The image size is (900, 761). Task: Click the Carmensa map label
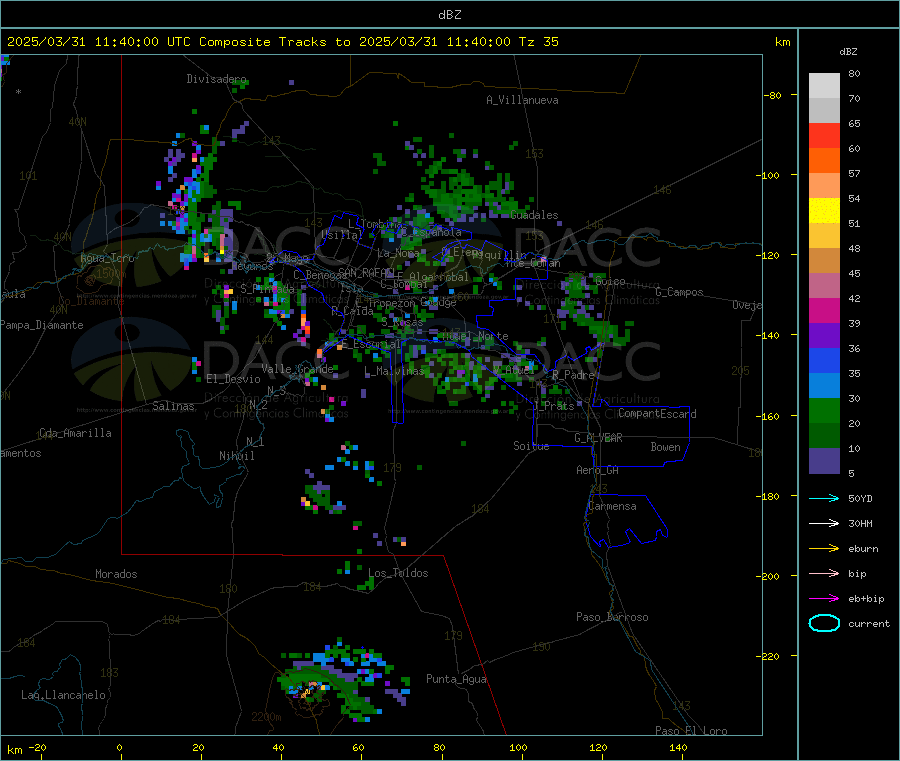(612, 506)
